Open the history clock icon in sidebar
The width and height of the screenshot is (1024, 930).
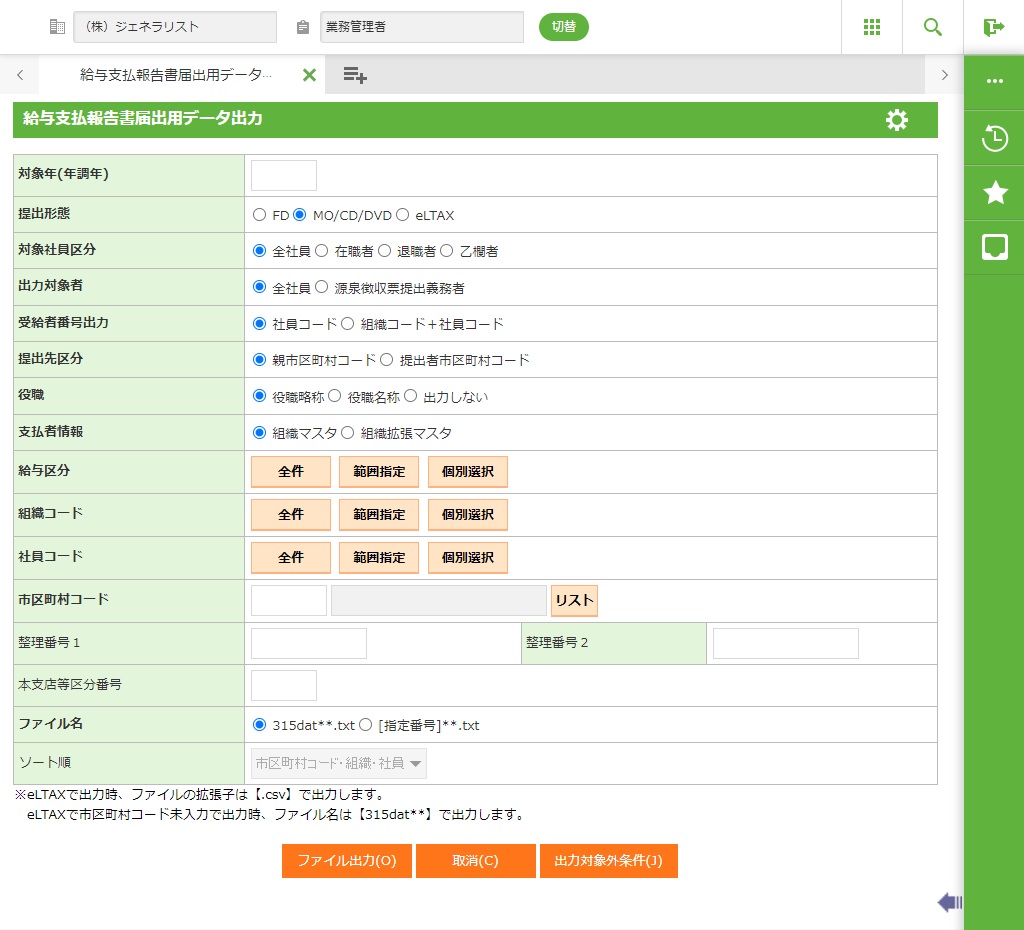[x=994, y=138]
